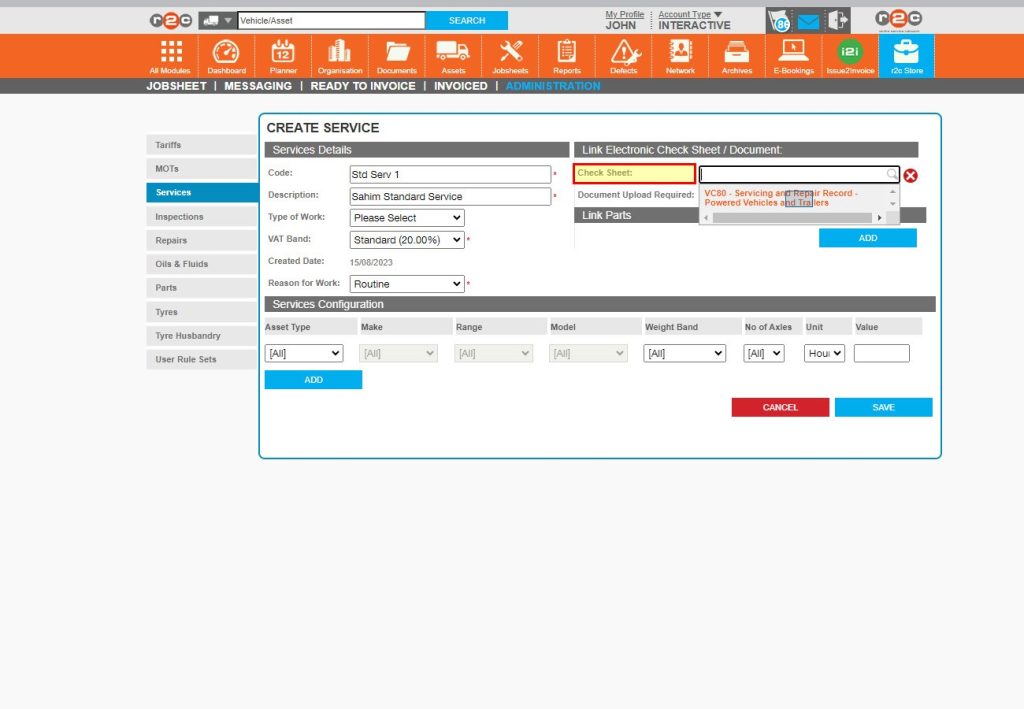1024x709 pixels.
Task: Click the red CANCEL button
Action: [780, 407]
